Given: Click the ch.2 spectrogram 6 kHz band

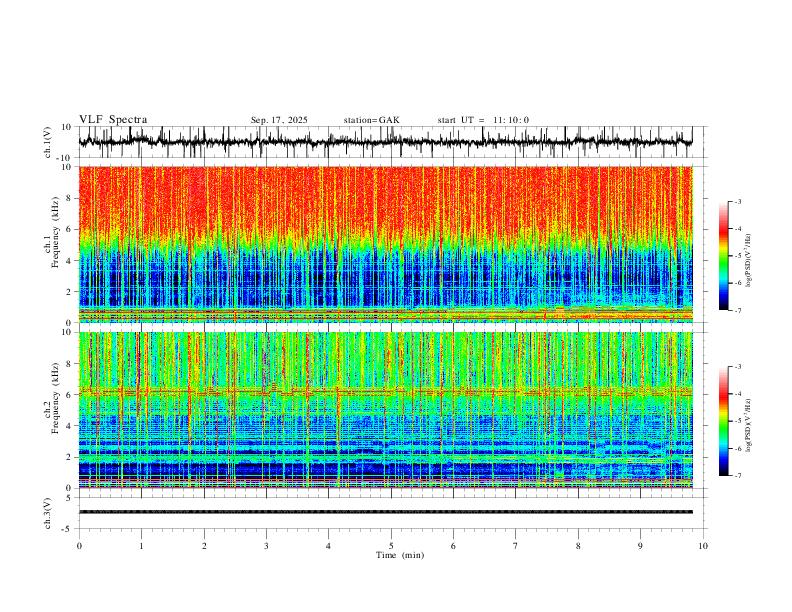Looking at the screenshot, I should pyautogui.click(x=386, y=392).
